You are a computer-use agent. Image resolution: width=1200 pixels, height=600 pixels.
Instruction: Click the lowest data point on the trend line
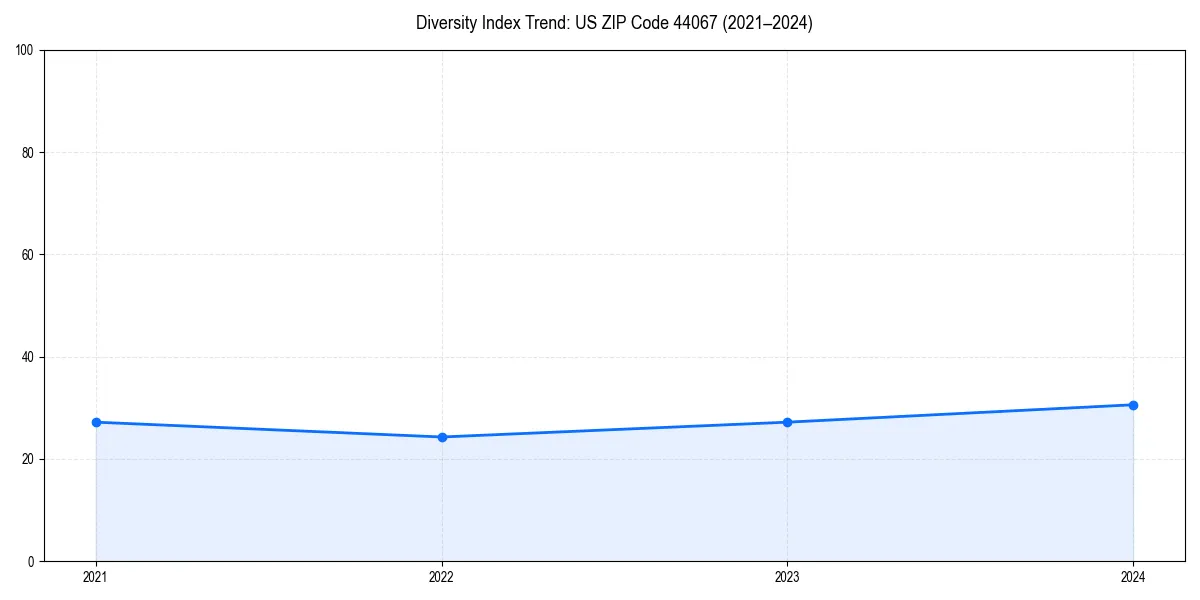click(x=441, y=436)
